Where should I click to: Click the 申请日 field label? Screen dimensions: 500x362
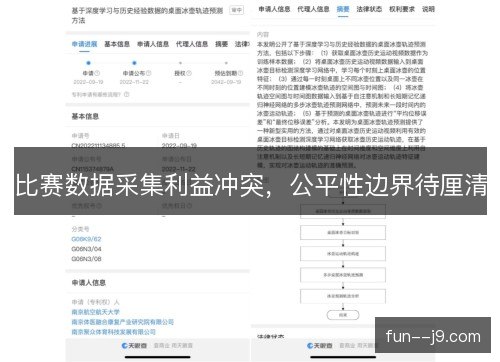(171, 136)
